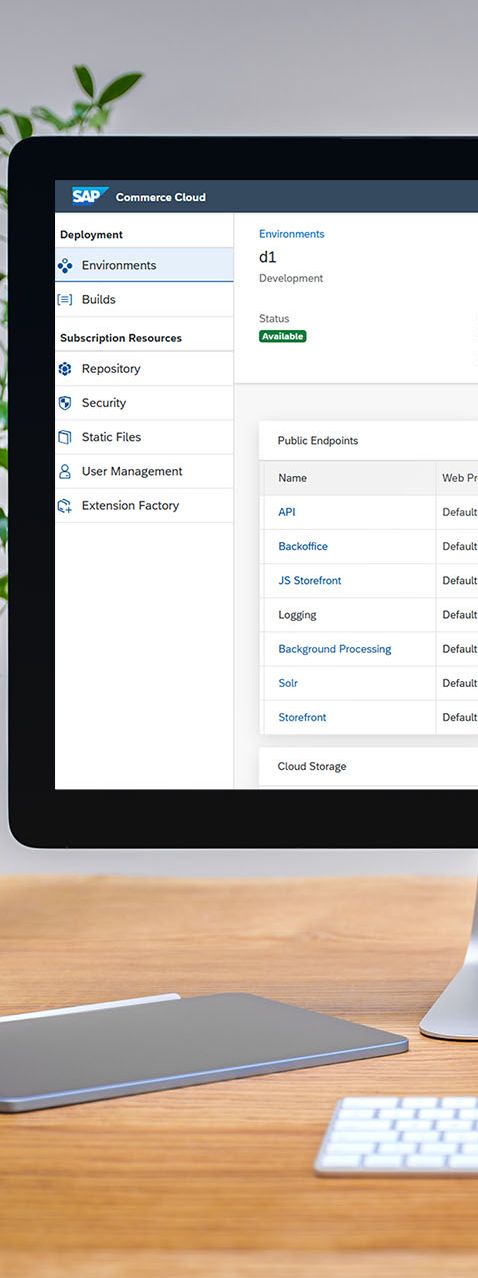Screen dimensions: 478x1278
Task: Open the JS Storefront endpoint
Action: tap(310, 580)
